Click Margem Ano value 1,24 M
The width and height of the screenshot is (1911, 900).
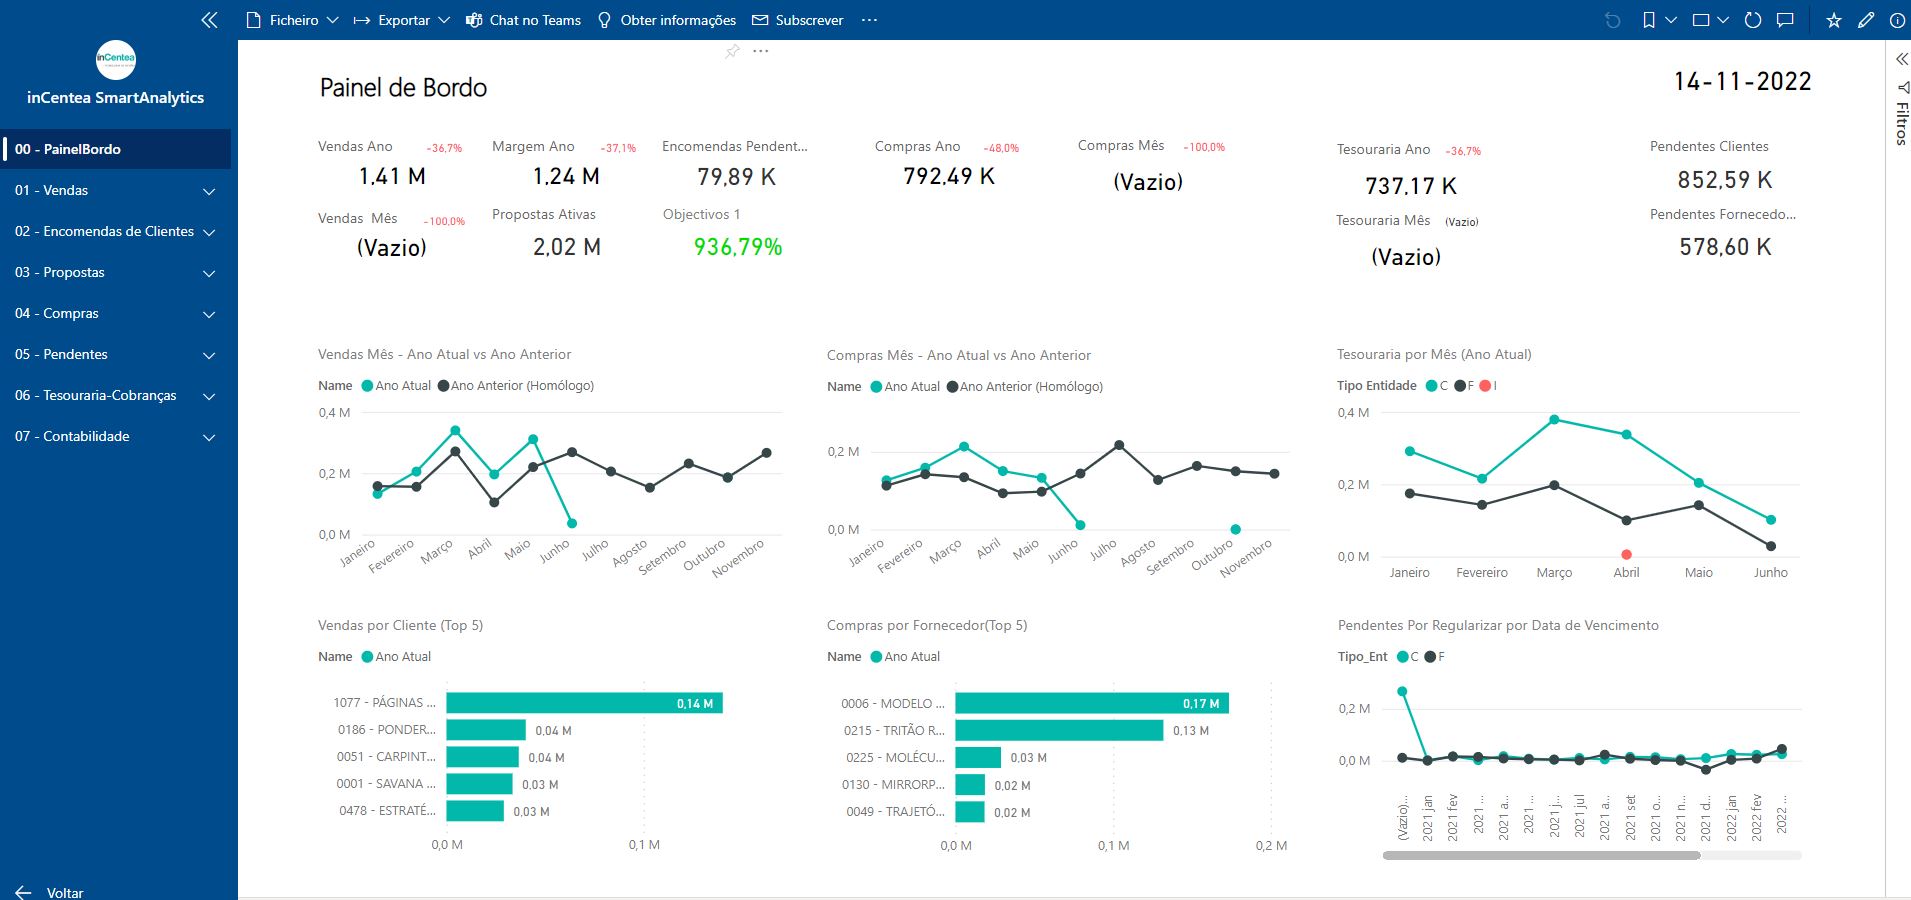tap(566, 177)
